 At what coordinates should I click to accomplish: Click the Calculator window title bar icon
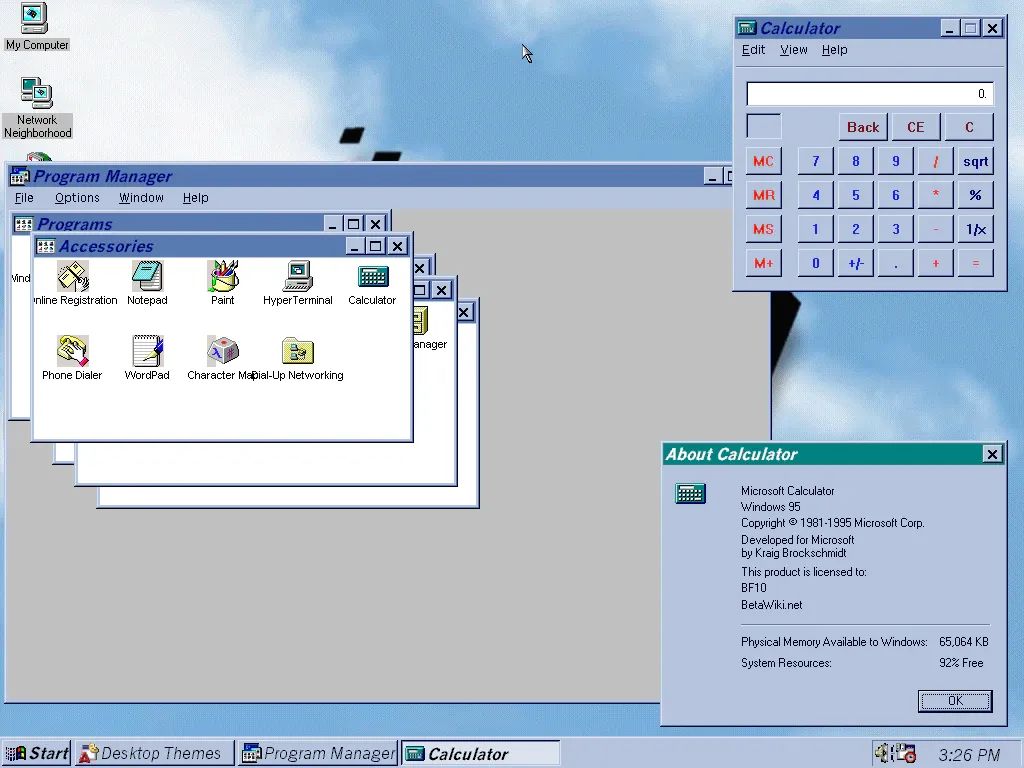747,28
